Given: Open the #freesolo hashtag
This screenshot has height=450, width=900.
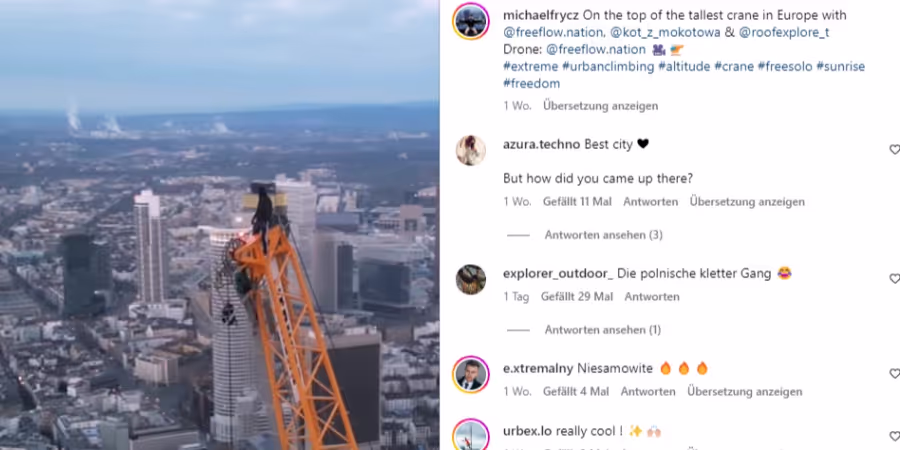Looking at the screenshot, I should [785, 67].
